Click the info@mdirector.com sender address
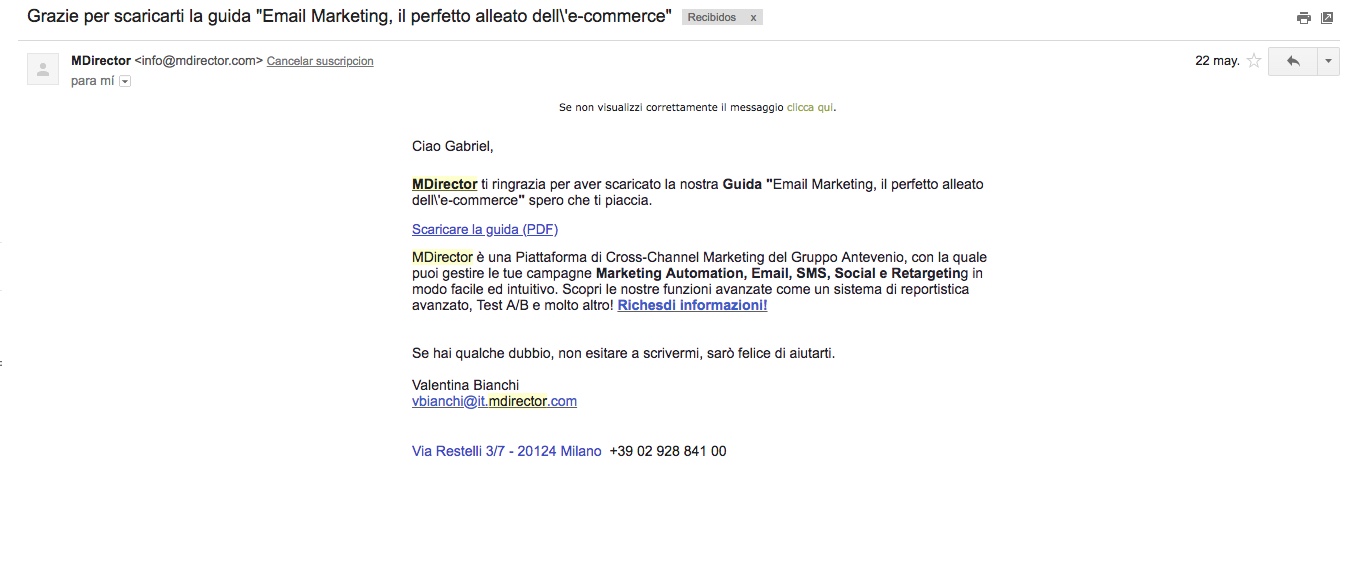1350x573 pixels. (199, 61)
